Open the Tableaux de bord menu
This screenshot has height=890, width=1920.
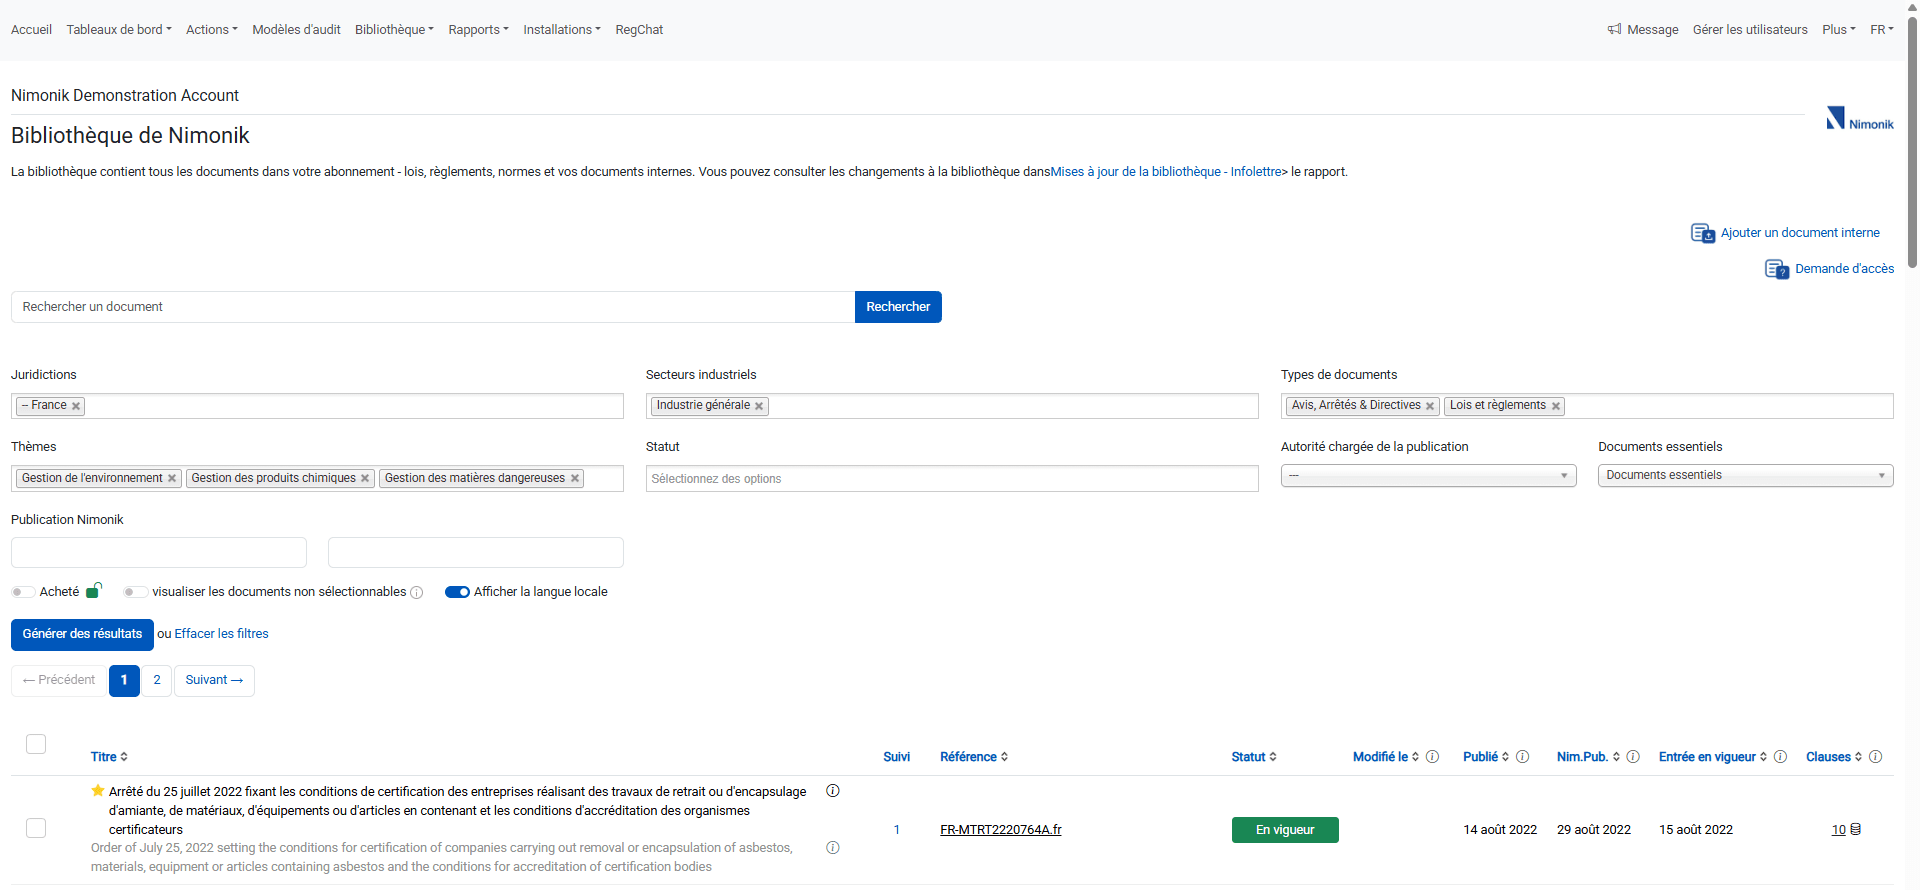[119, 30]
